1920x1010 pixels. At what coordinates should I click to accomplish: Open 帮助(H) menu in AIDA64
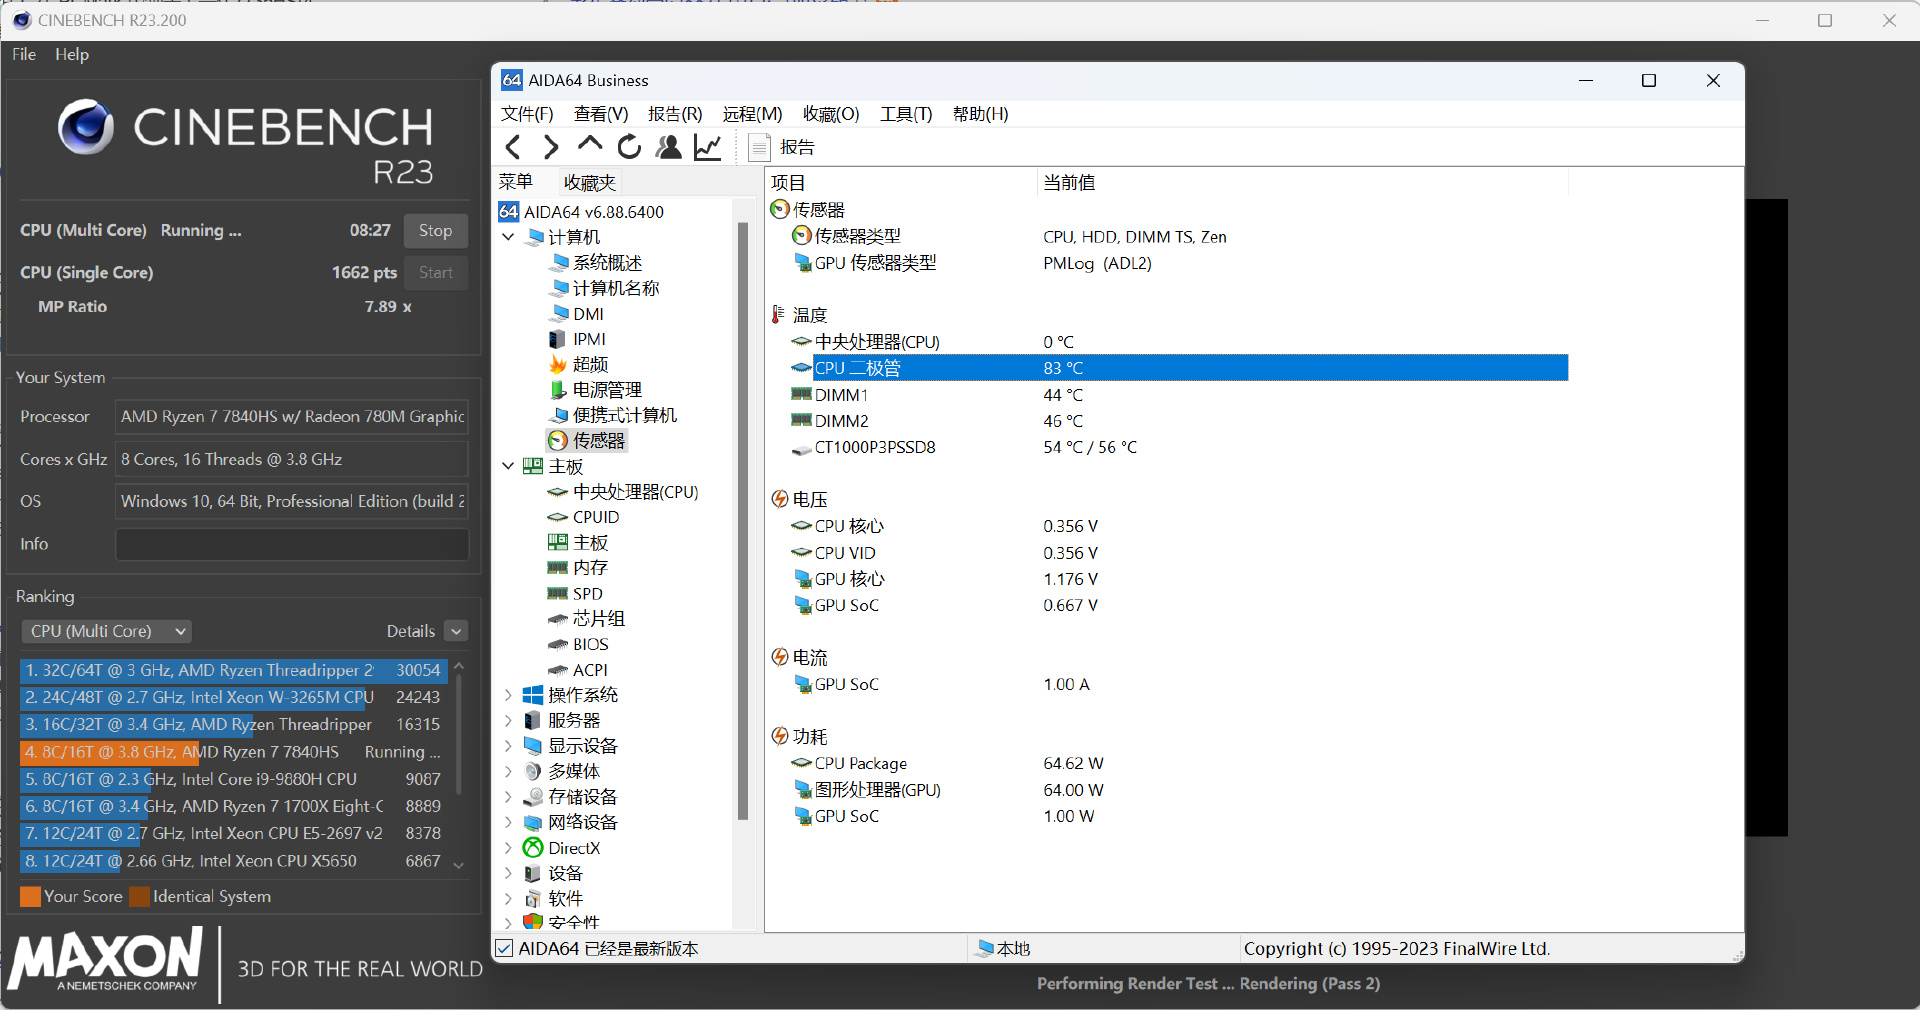(980, 114)
